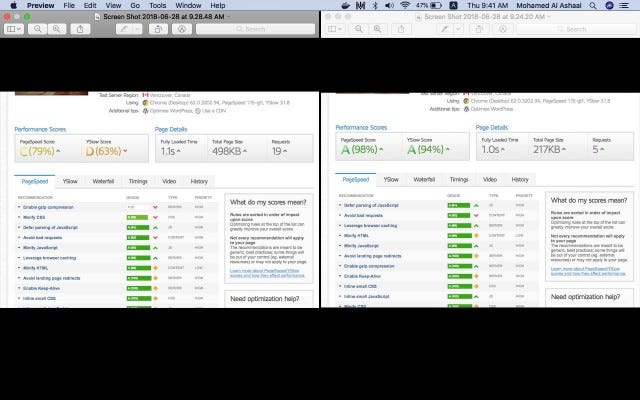The image size is (640, 400).
Task: Click the Timings tab in the left screenshot
Action: (138, 181)
